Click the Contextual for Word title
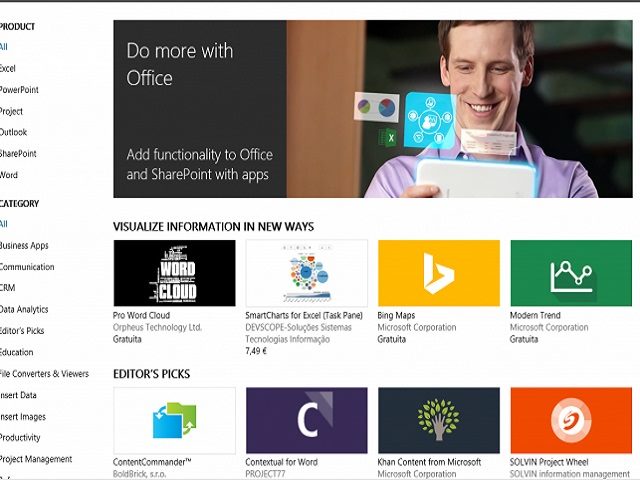640x480 pixels. click(282, 462)
